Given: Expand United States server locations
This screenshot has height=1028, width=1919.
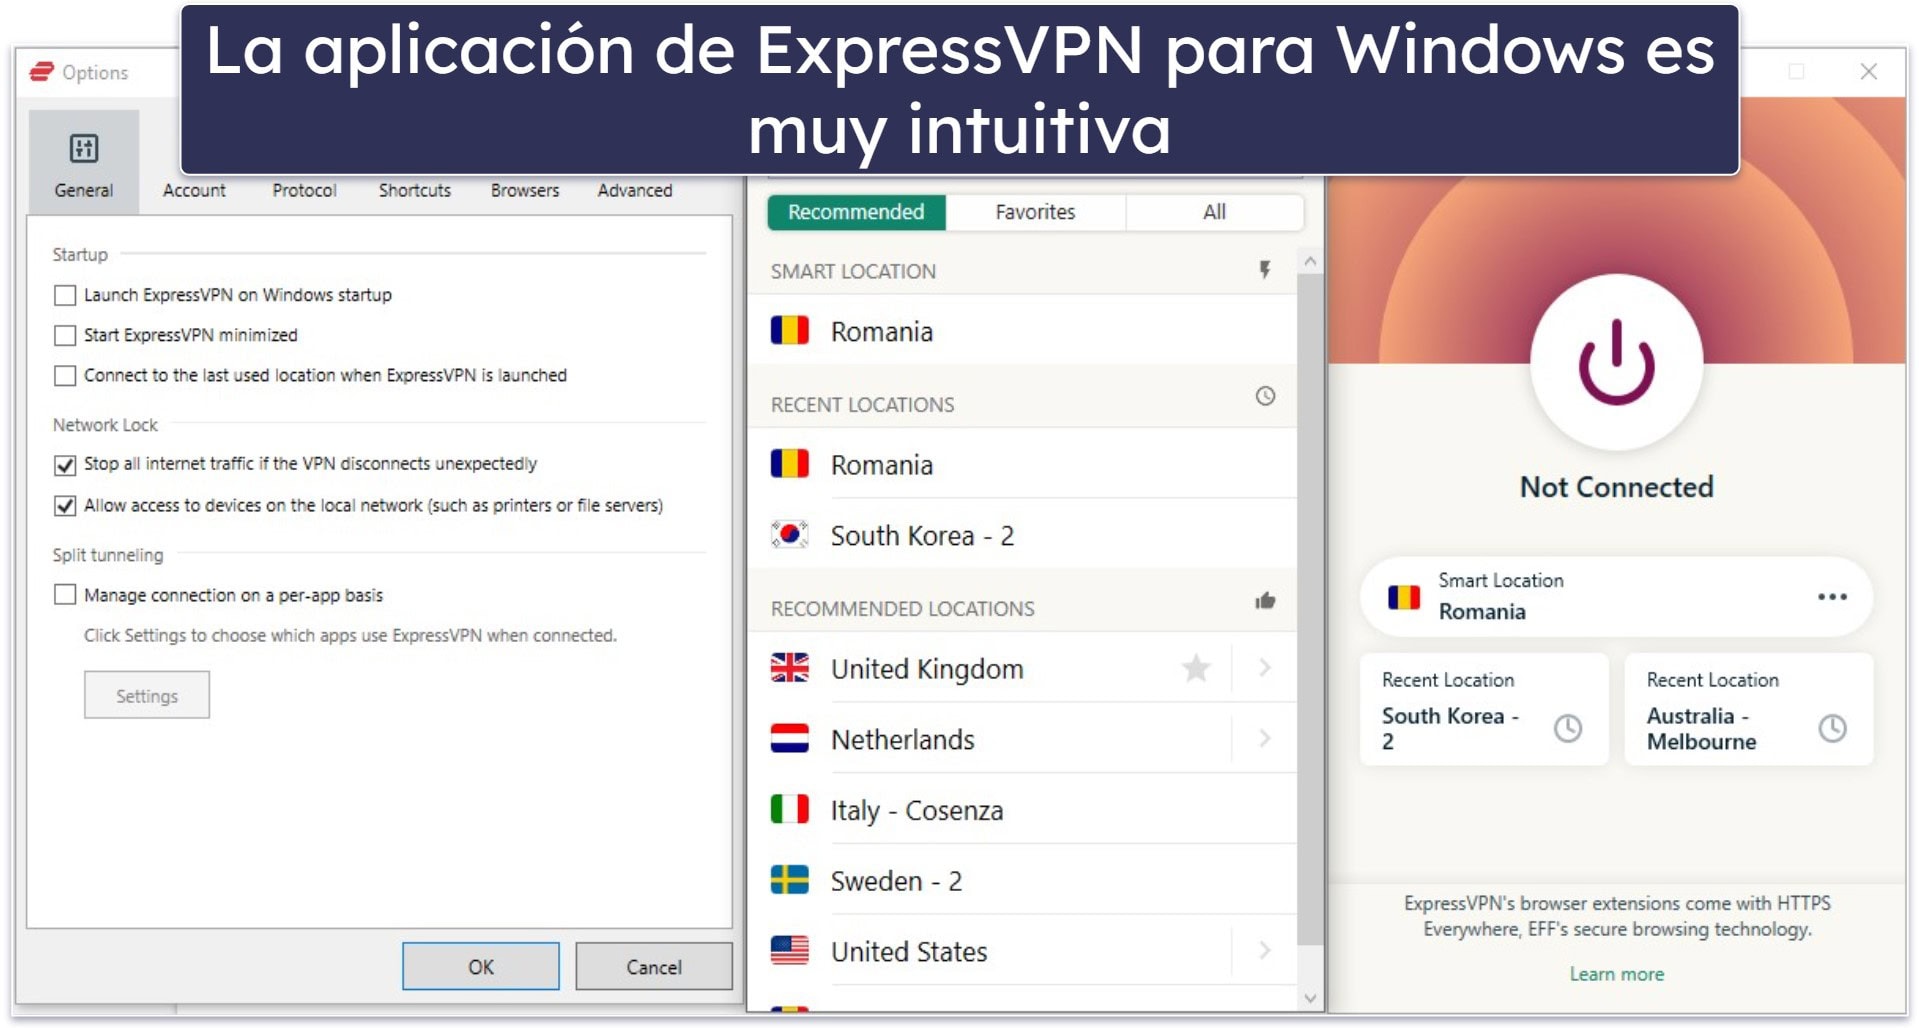Looking at the screenshot, I should 1265,950.
